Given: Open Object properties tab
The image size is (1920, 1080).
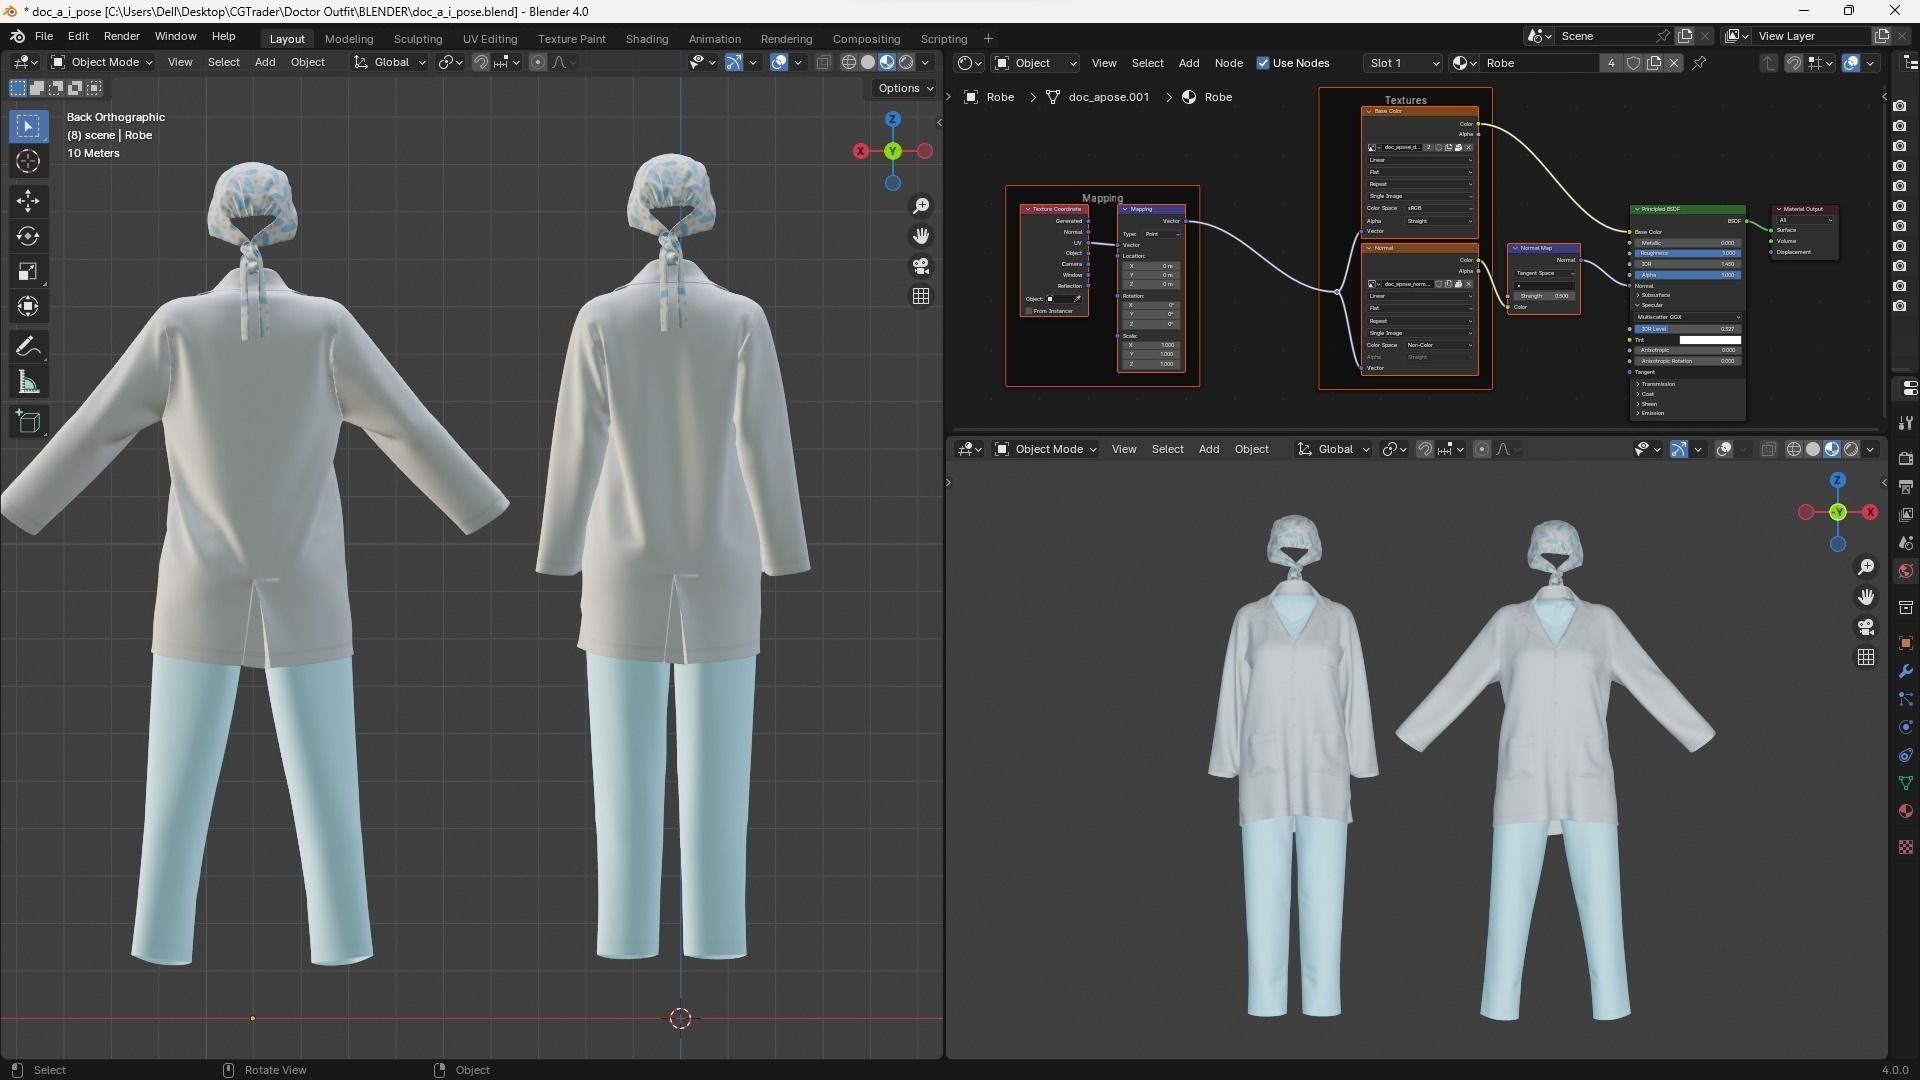Looking at the screenshot, I should click(1905, 643).
